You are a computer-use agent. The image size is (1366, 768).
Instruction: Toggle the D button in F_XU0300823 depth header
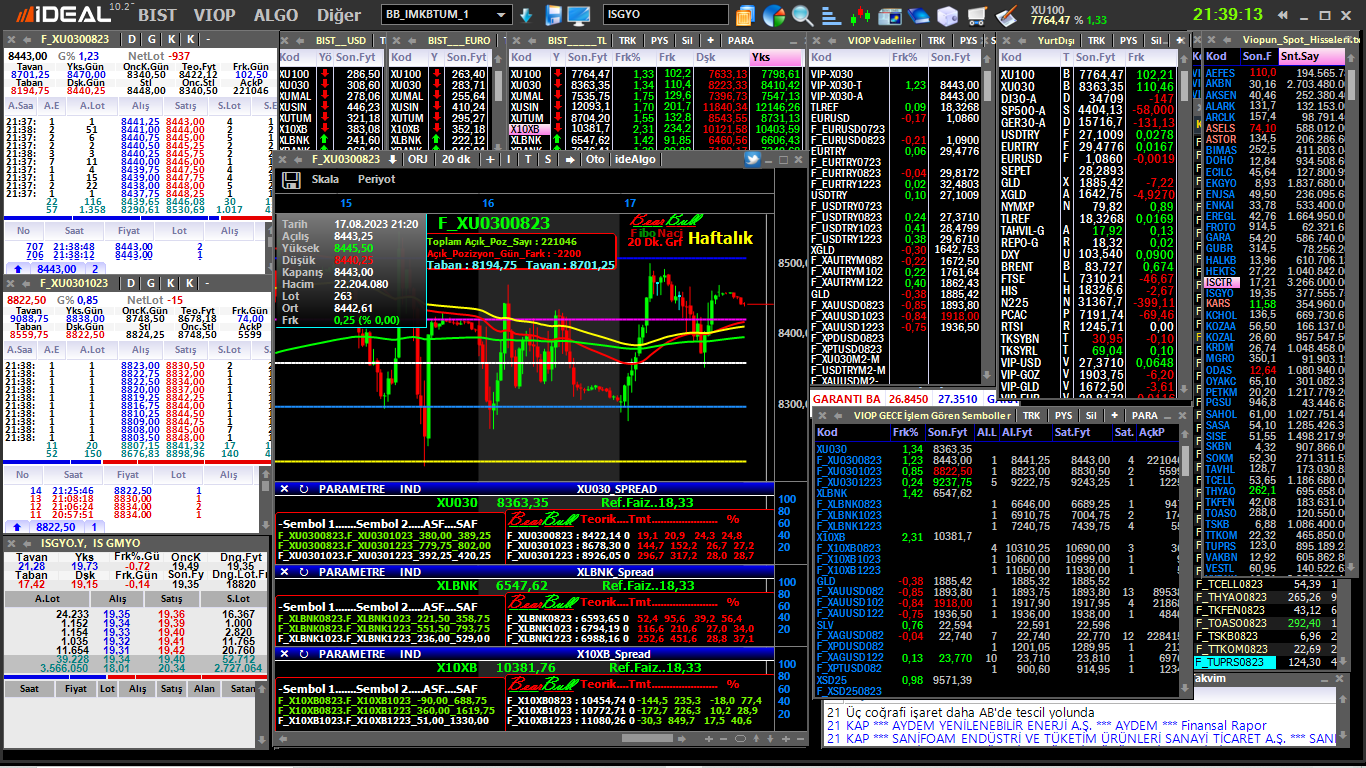pos(133,39)
